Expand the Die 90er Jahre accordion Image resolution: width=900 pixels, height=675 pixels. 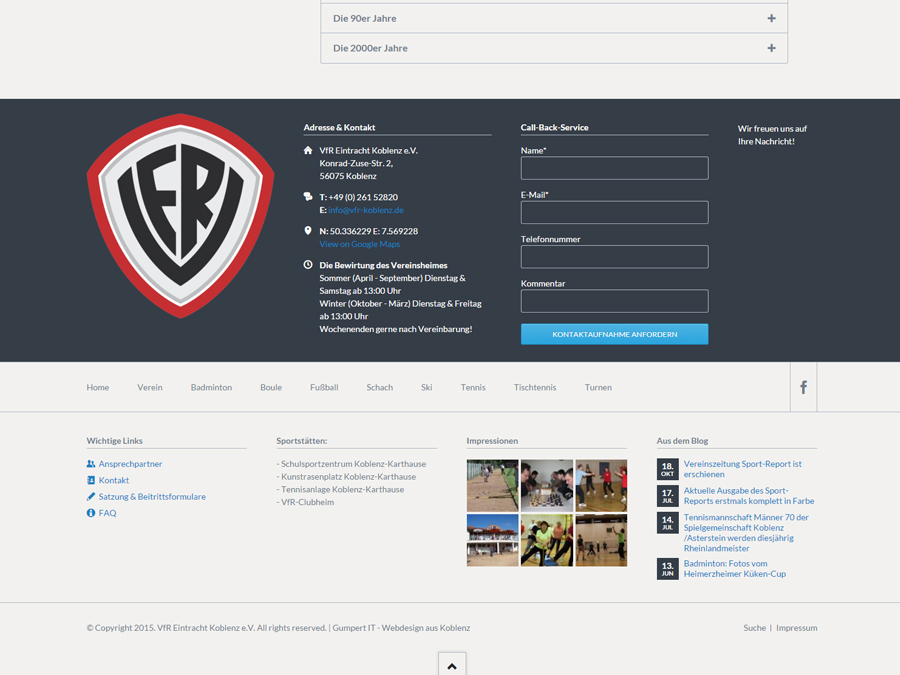[x=553, y=18]
